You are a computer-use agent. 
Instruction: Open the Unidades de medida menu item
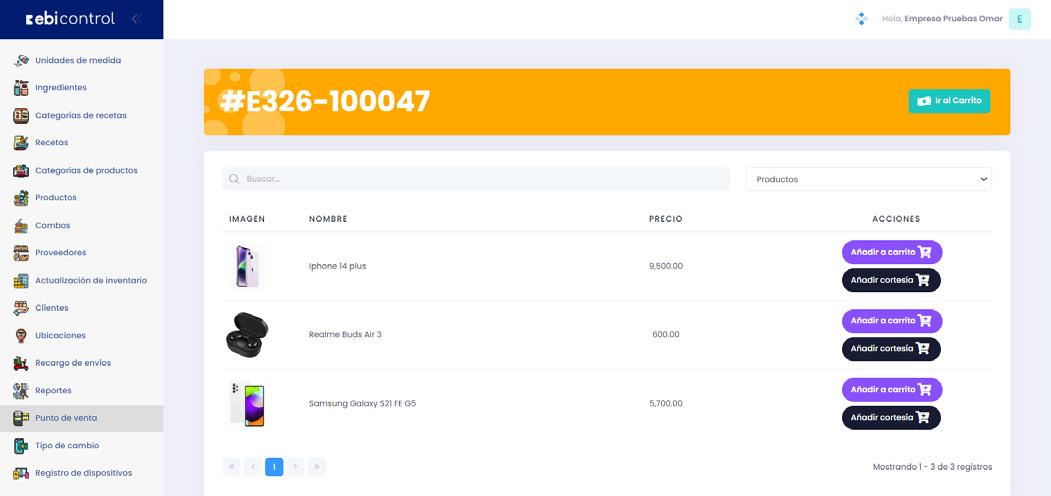click(x=78, y=60)
